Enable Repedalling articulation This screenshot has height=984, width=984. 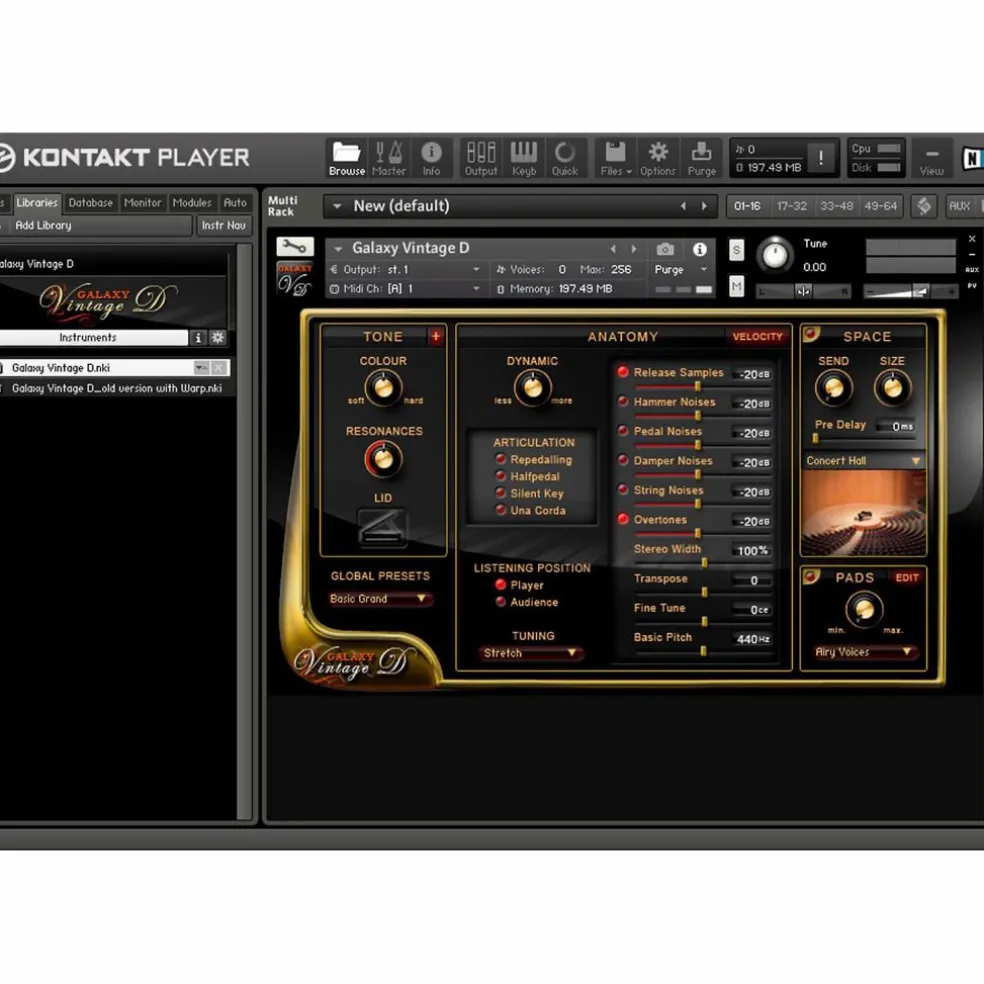pyautogui.click(x=501, y=459)
